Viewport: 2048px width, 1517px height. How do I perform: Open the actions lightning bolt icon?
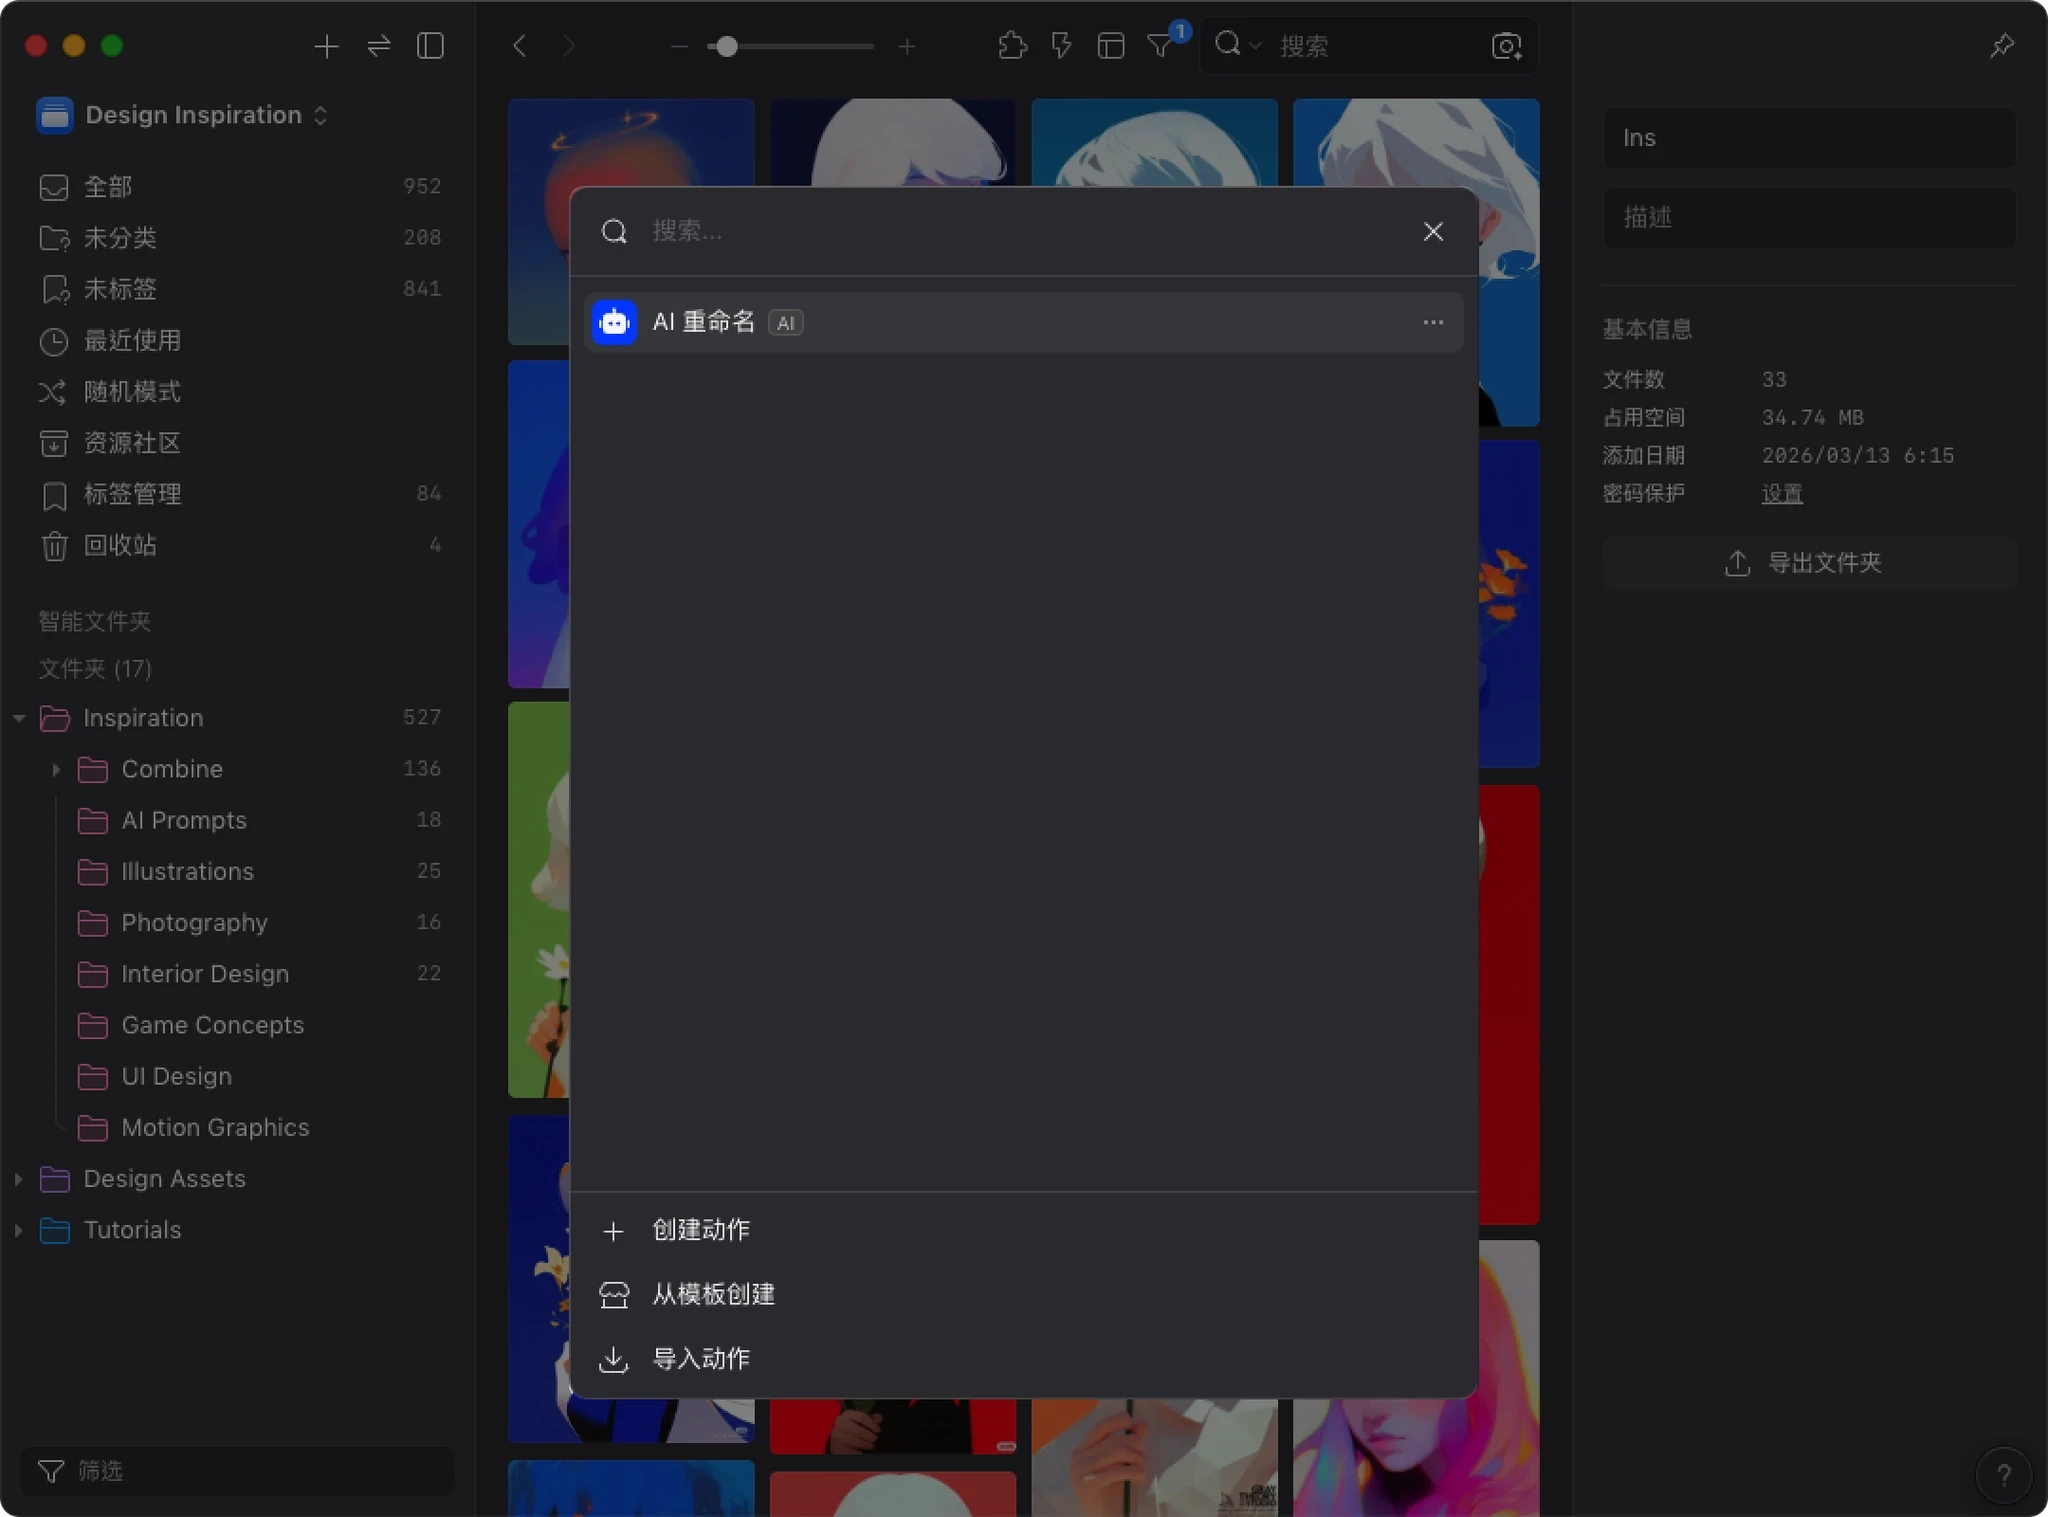click(1061, 46)
